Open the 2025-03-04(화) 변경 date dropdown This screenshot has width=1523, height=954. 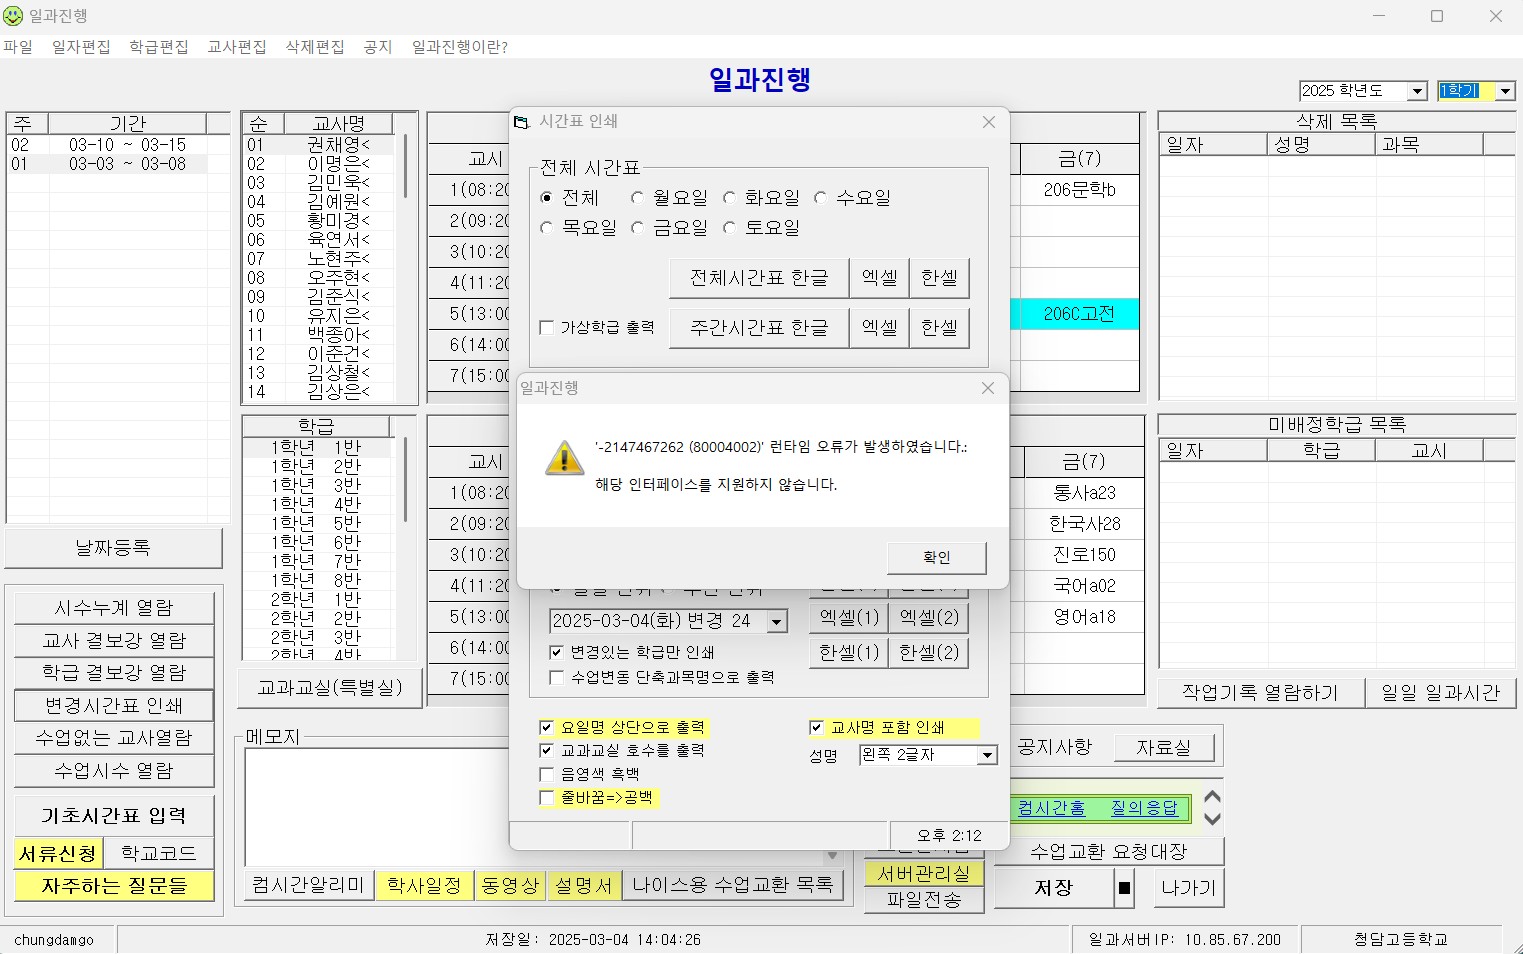click(776, 621)
